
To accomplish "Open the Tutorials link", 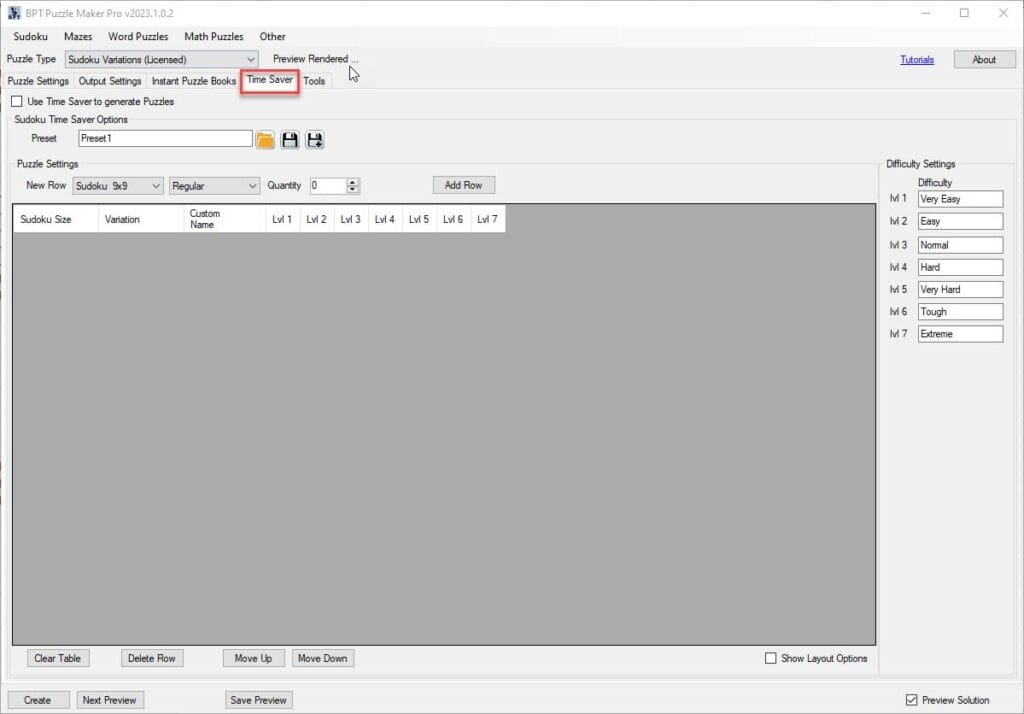I will point(916,60).
